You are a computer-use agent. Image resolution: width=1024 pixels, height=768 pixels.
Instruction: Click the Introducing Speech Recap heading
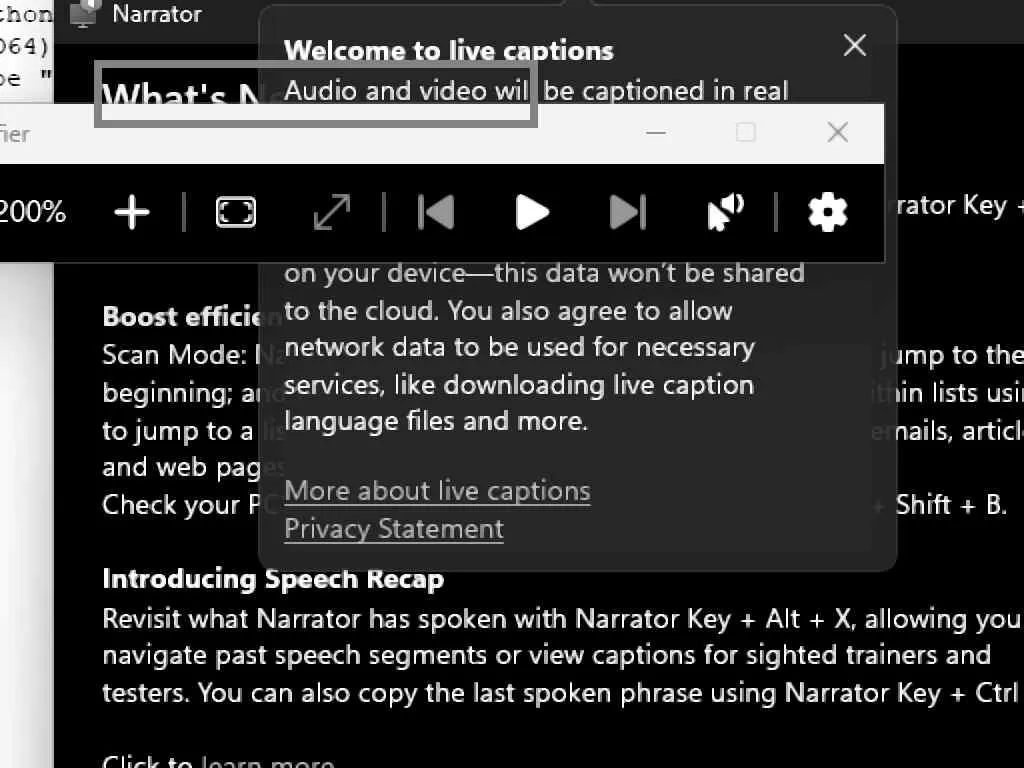pos(273,579)
